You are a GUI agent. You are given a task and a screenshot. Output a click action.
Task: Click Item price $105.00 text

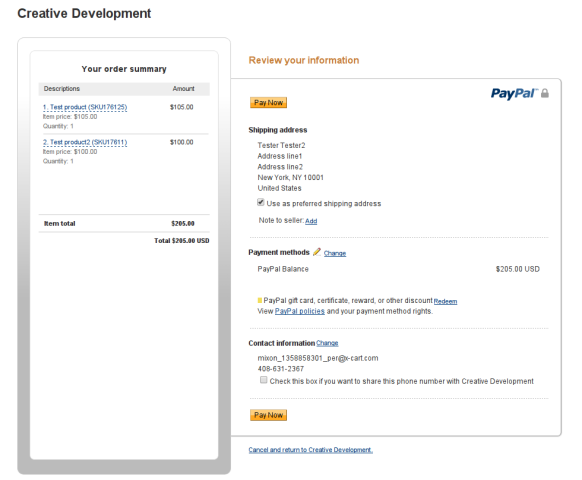[x=70, y=117]
